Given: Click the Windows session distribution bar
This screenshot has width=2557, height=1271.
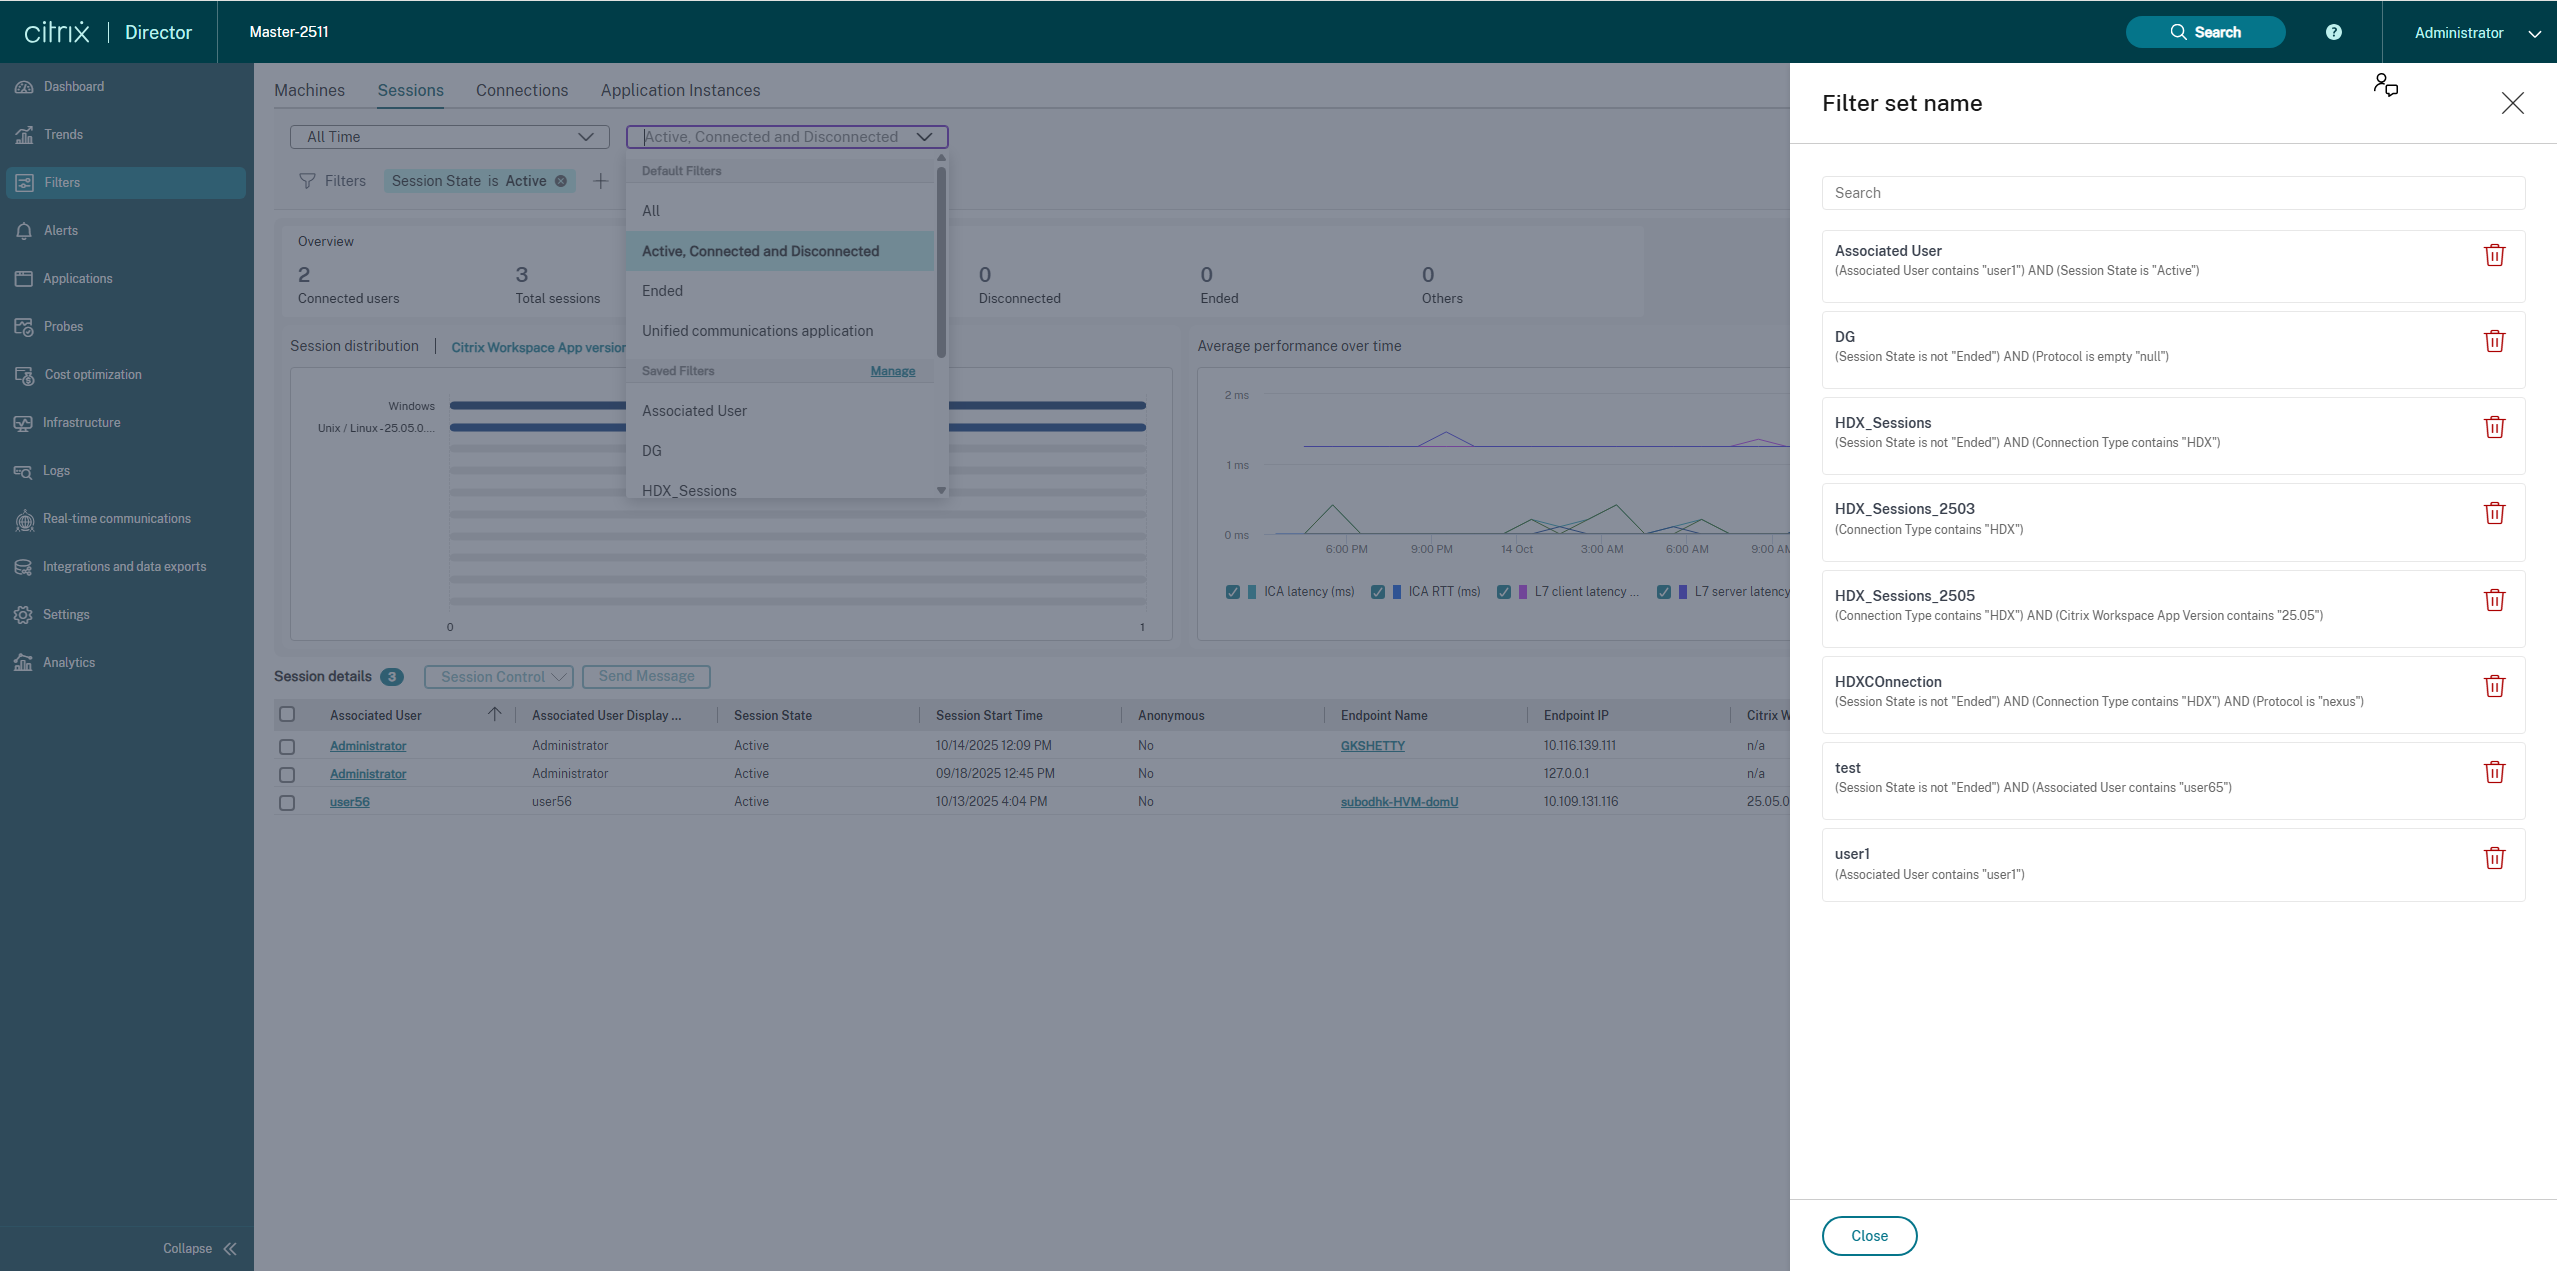Looking at the screenshot, I should tap(798, 406).
